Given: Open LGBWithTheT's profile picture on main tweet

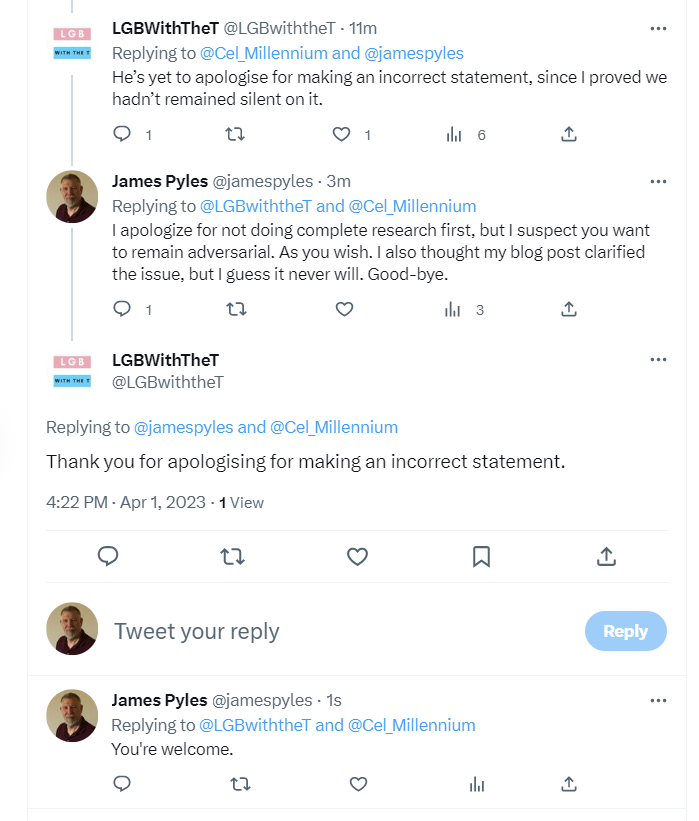Looking at the screenshot, I should [x=72, y=371].
